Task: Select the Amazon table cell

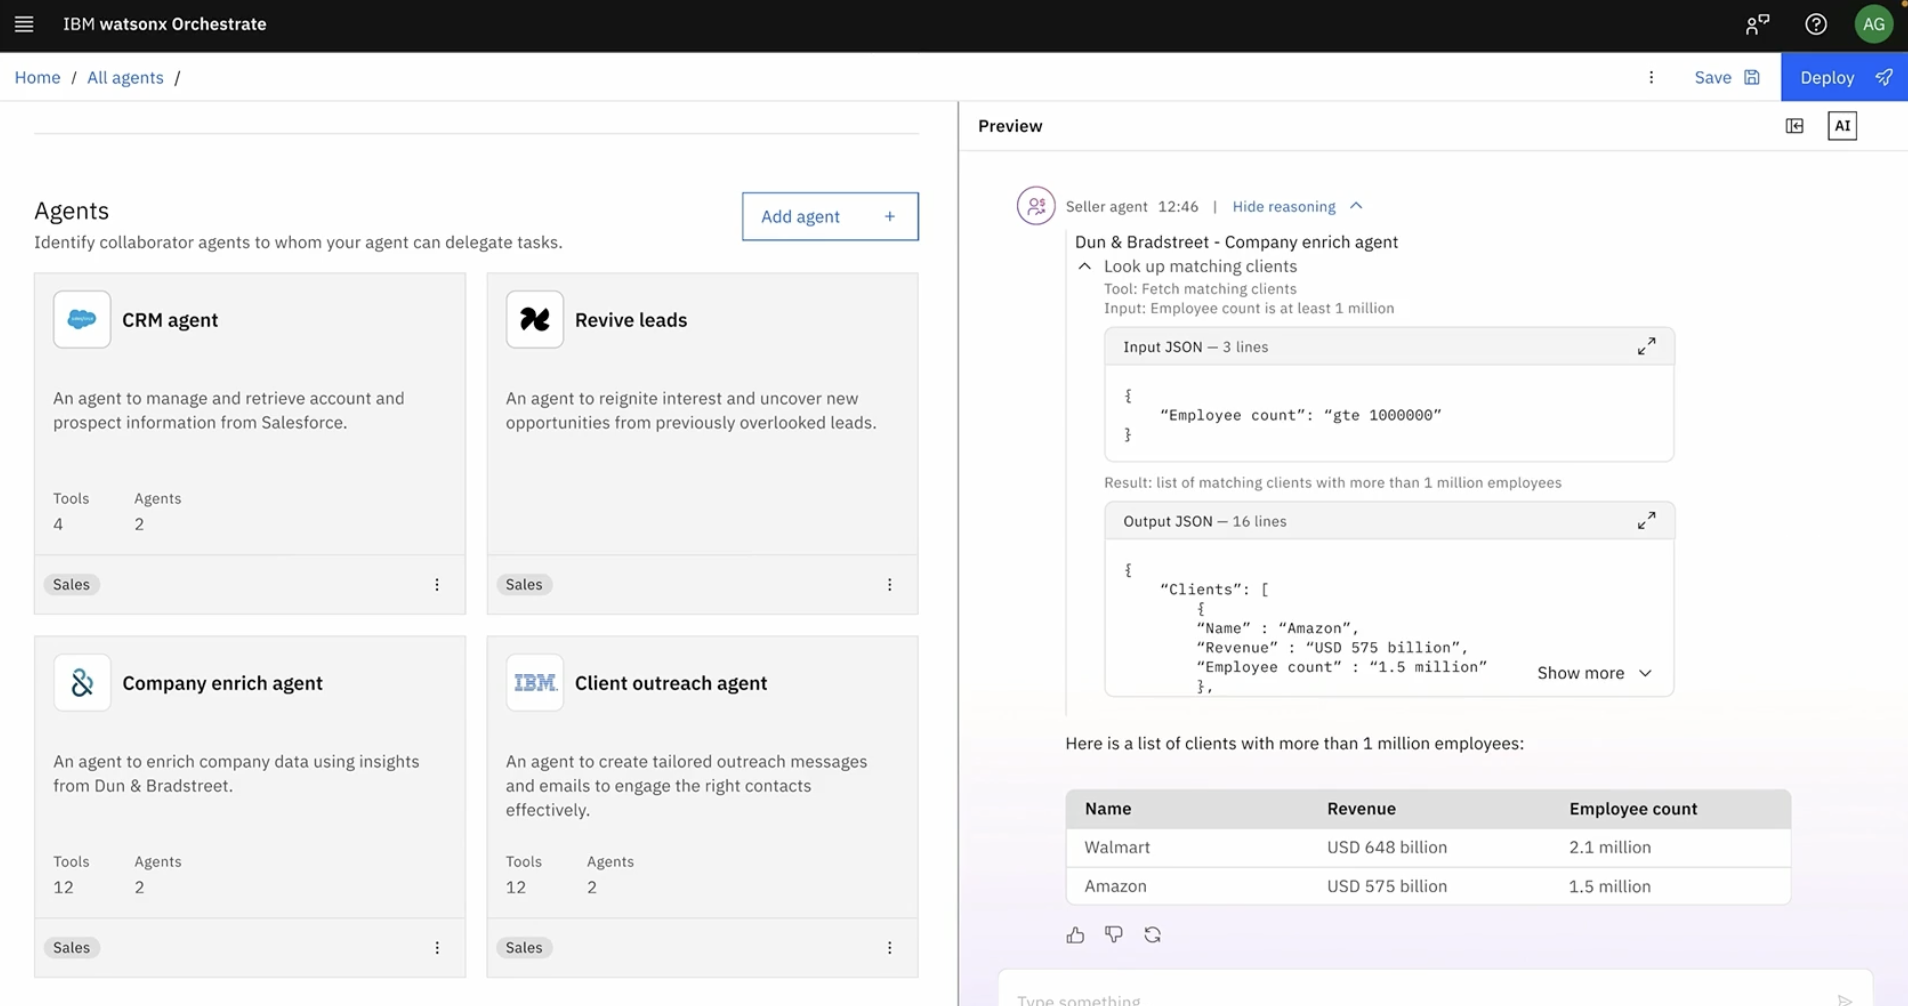Action: [1115, 886]
